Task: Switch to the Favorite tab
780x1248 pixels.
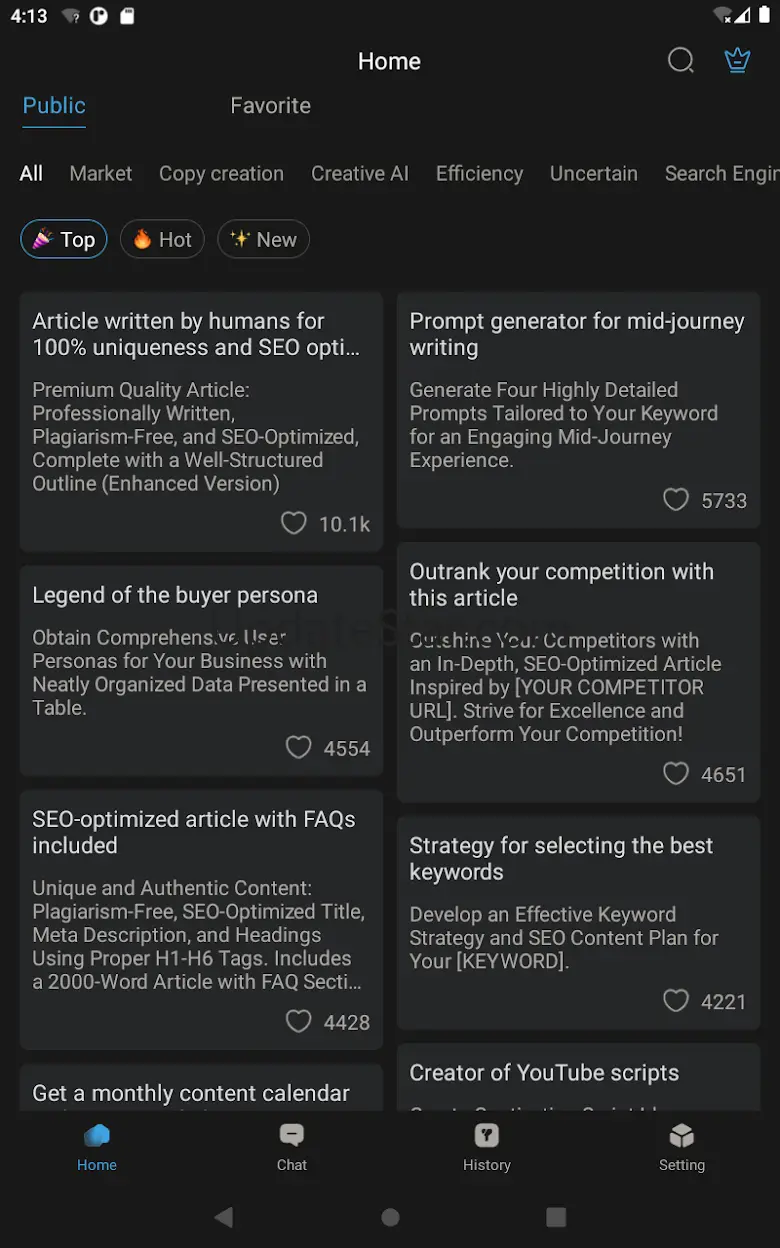Action: [270, 106]
